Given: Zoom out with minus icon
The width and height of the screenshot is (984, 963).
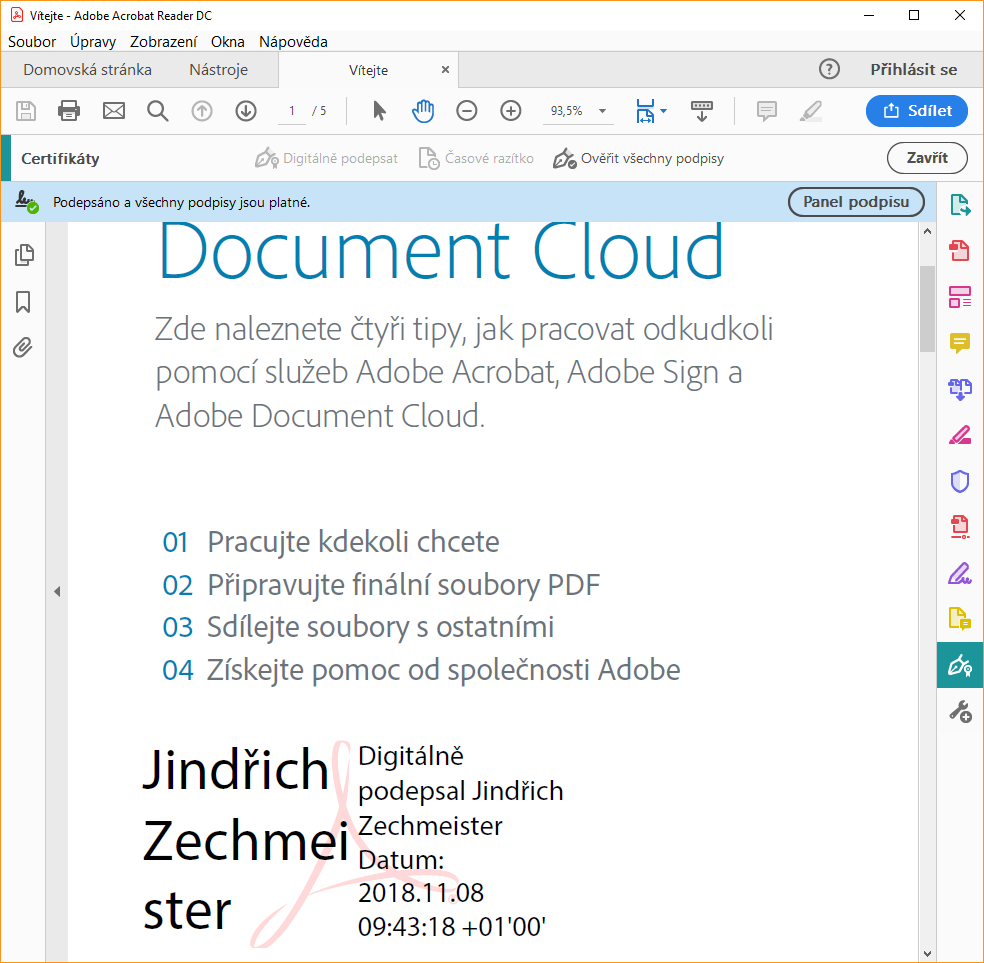Looking at the screenshot, I should [x=466, y=111].
